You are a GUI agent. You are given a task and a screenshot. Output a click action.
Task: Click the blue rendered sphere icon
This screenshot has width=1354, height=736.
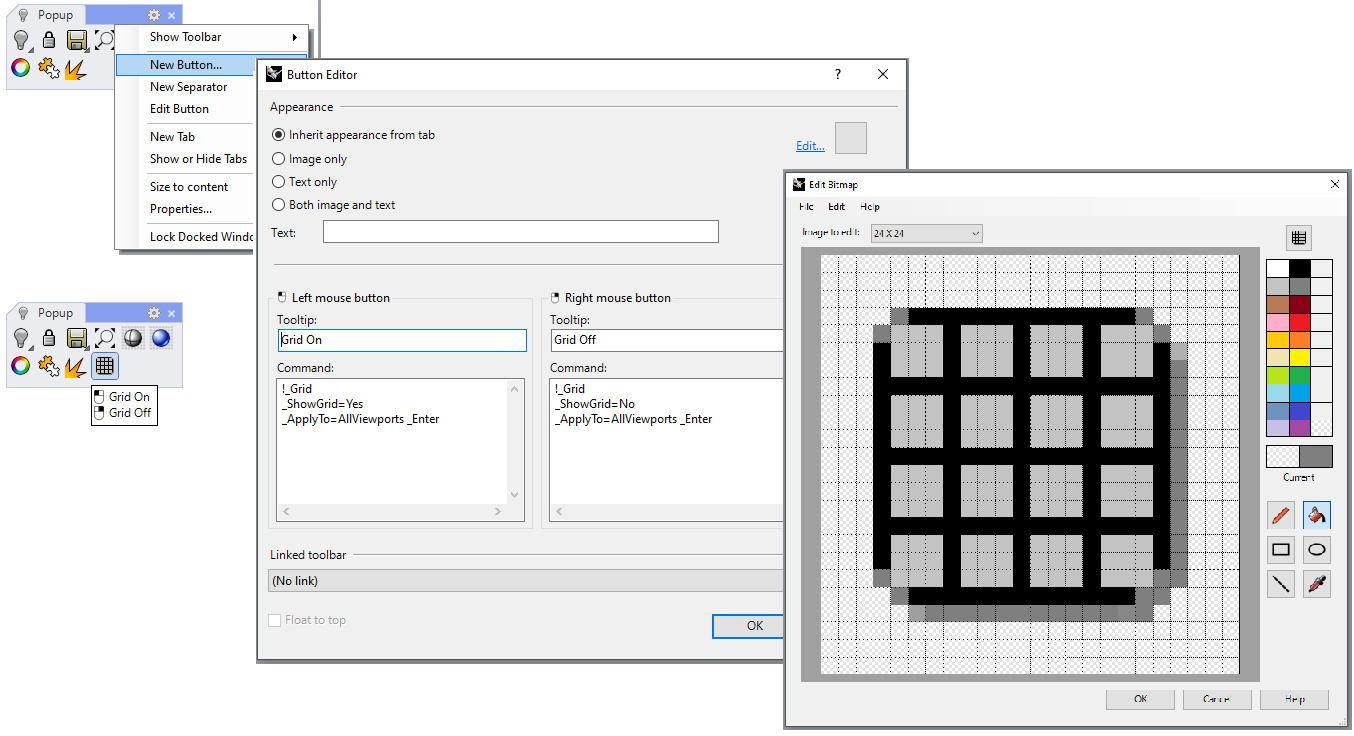[x=160, y=339]
